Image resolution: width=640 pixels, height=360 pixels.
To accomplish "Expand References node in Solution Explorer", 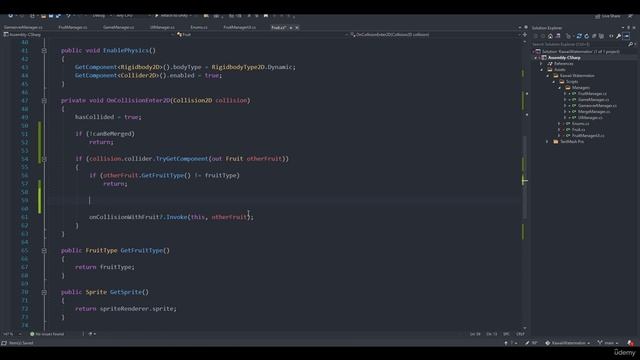I will 542,64.
